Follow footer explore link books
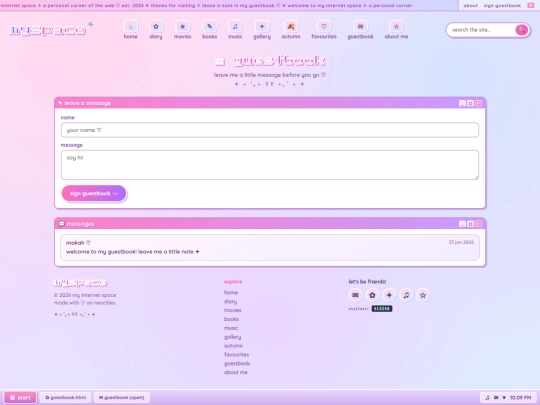540x405 pixels. (x=231, y=319)
